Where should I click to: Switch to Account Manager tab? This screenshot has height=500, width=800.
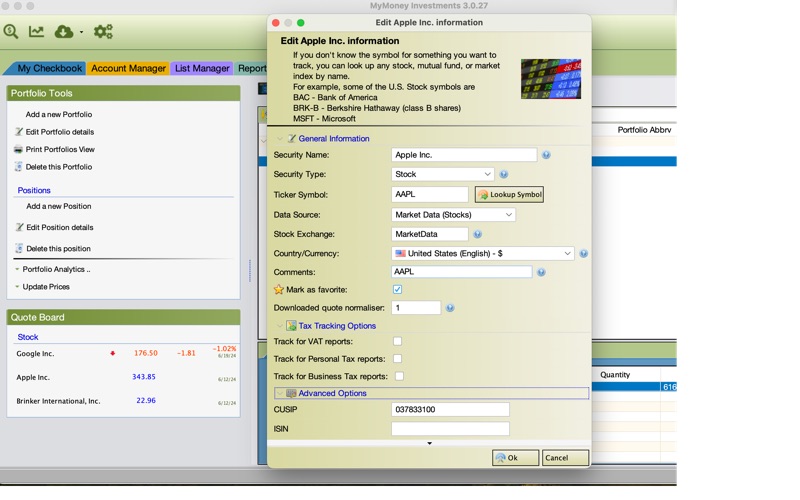pos(128,68)
